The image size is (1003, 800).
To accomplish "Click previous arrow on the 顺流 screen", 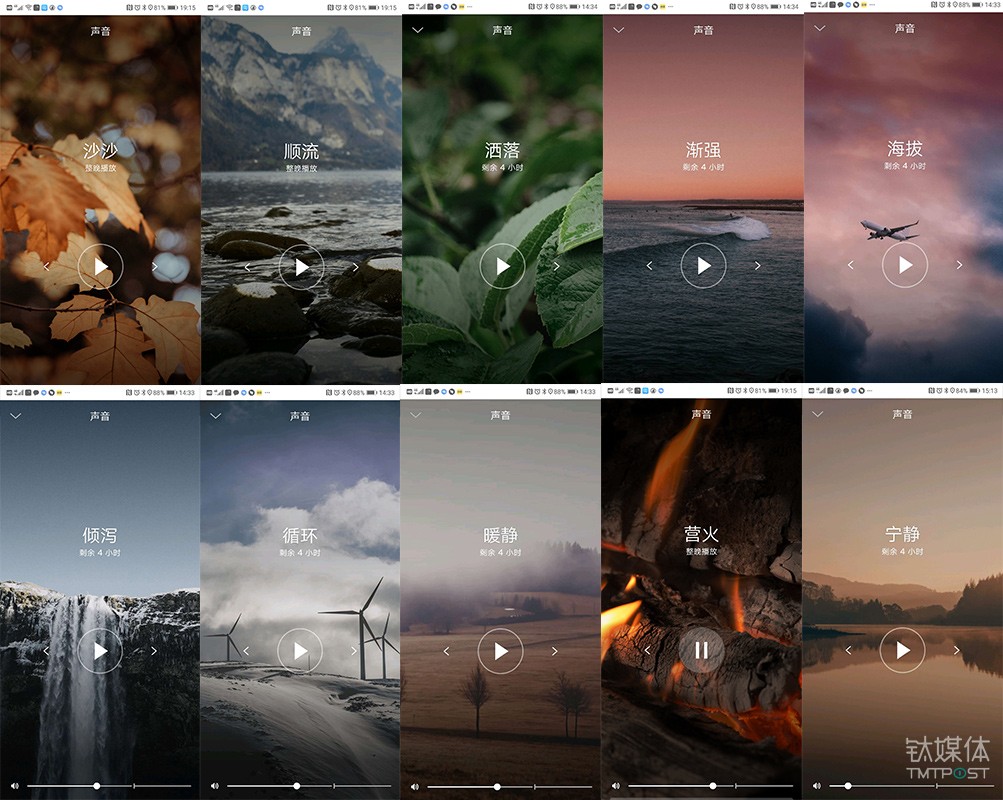I will pyautogui.click(x=248, y=267).
